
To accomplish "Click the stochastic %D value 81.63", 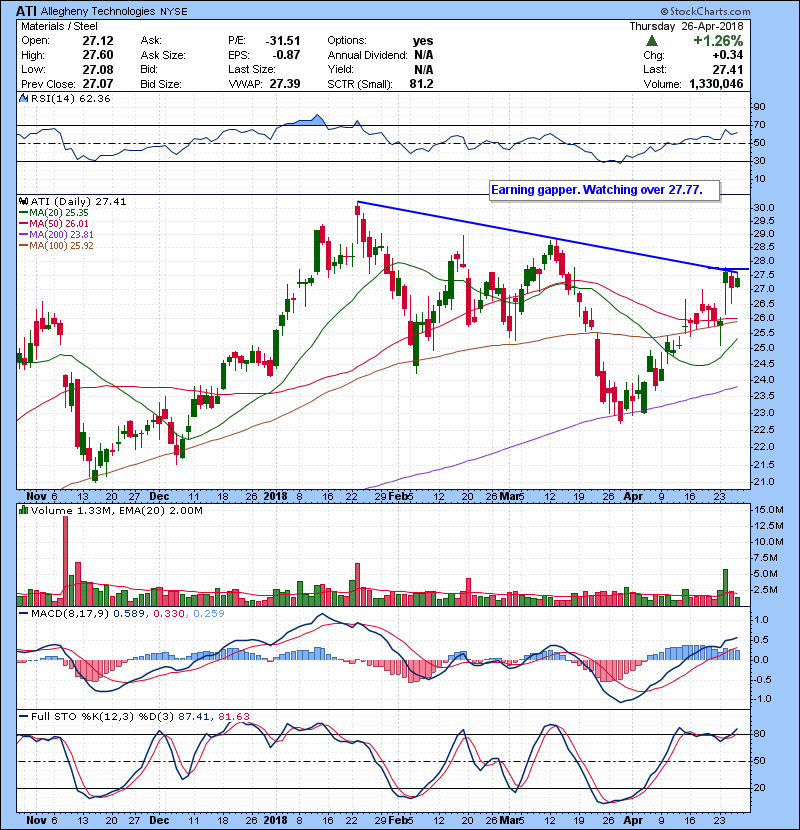I will click(233, 716).
